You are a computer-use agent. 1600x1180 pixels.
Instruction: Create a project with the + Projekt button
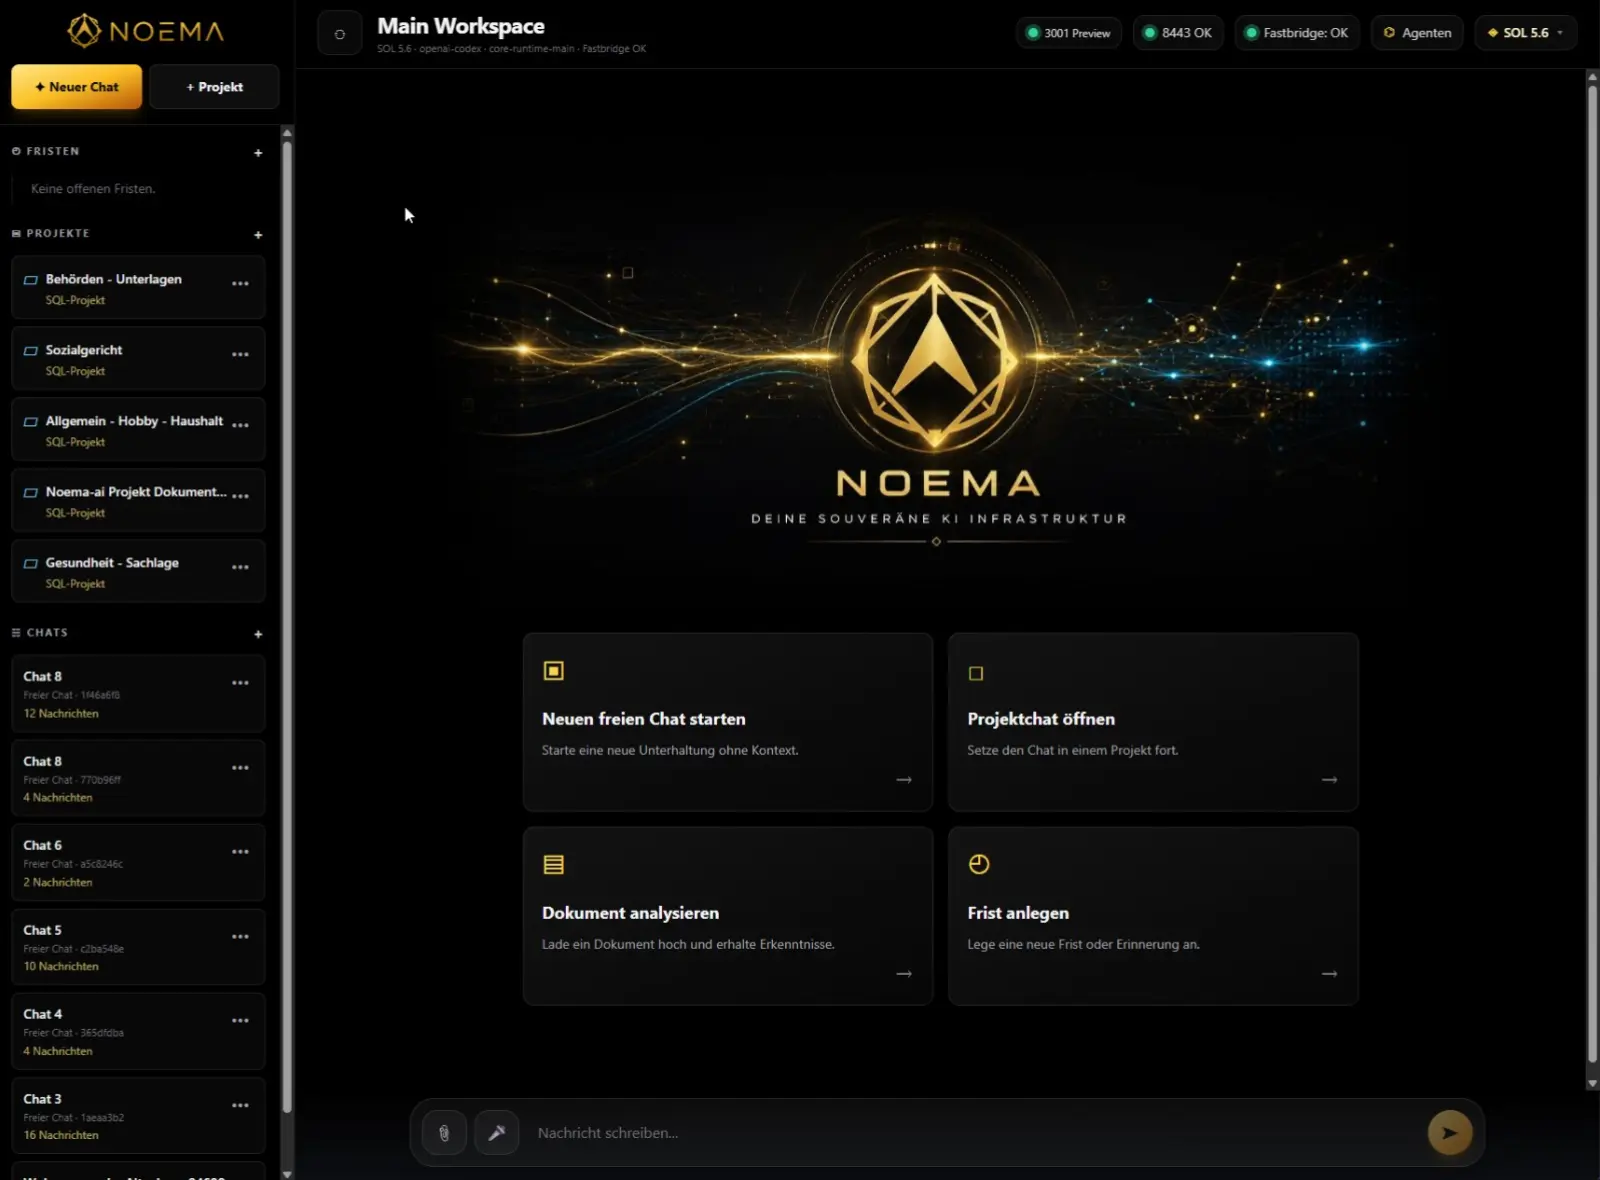(214, 87)
